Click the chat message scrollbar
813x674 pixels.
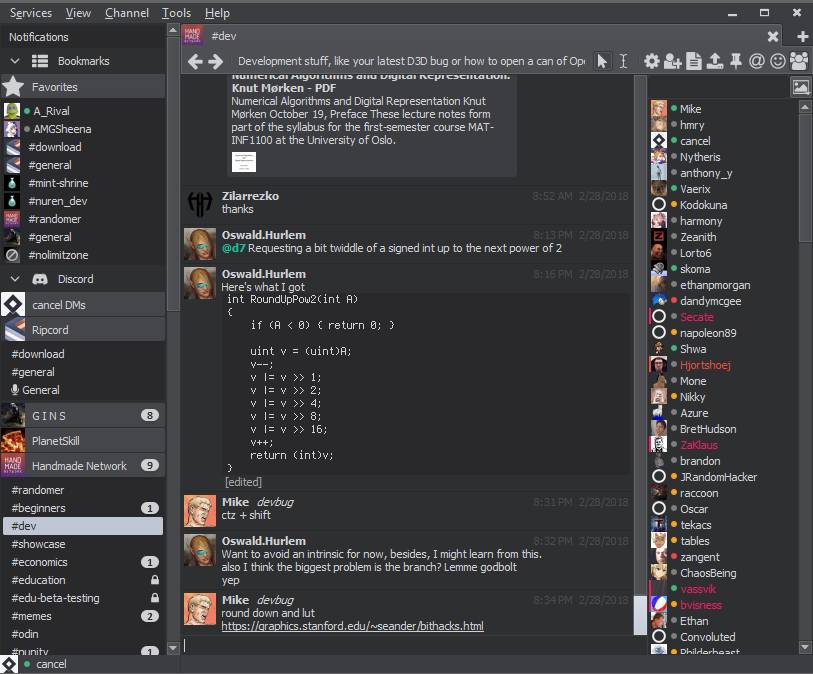640,400
